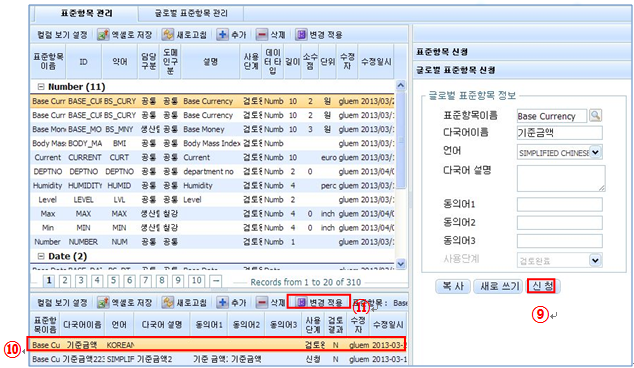Open the 표준항목 관리 tab

tap(87, 14)
